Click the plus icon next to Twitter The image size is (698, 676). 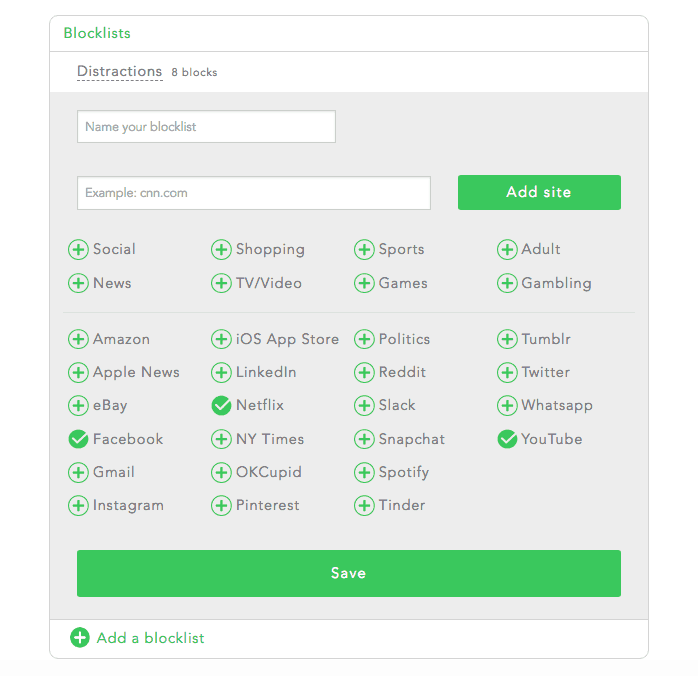click(x=507, y=372)
